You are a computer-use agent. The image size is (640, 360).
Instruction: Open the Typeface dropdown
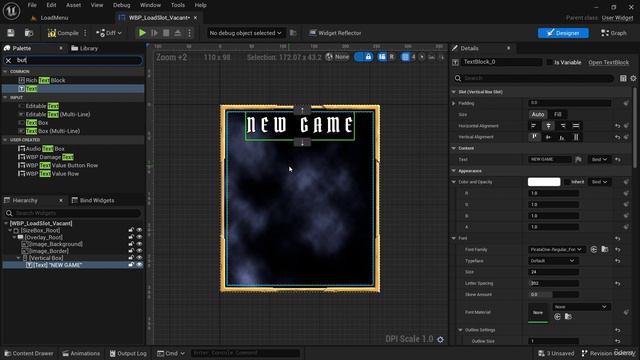click(553, 261)
